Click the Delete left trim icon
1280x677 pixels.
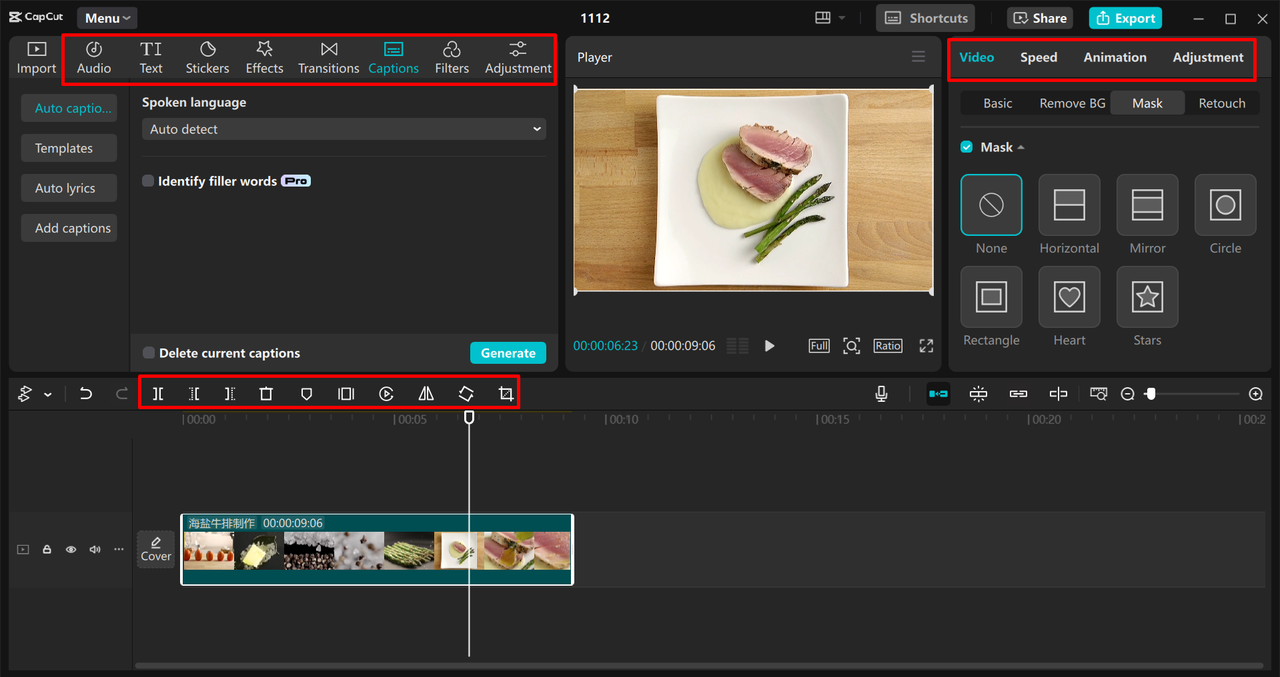[x=194, y=394]
